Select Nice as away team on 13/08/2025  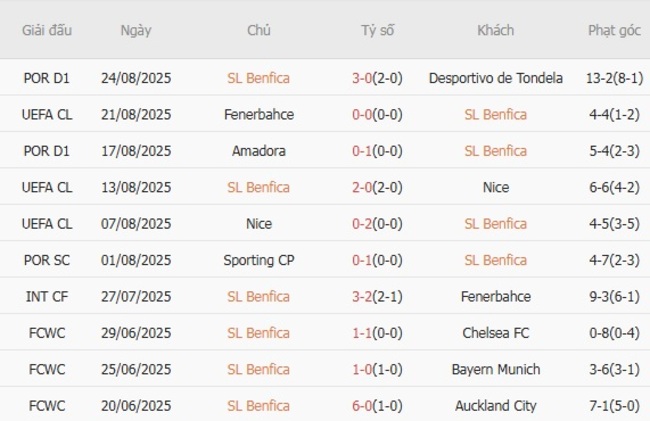[x=495, y=187]
